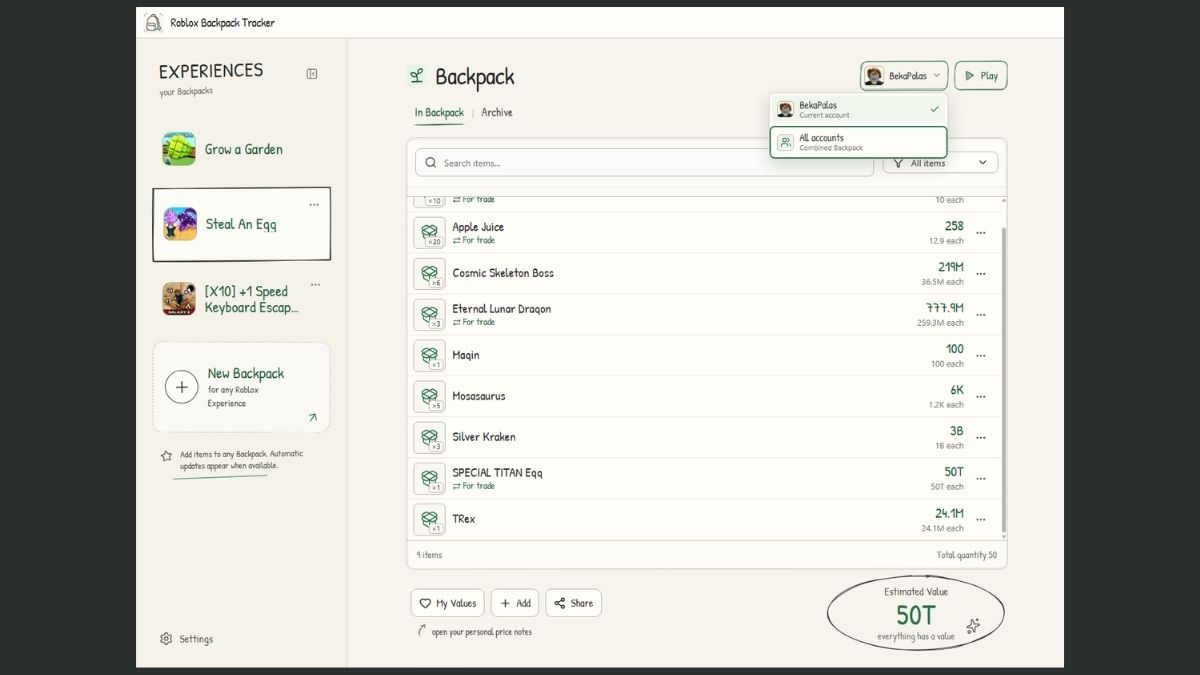Open more options for Apple Juice

981,233
